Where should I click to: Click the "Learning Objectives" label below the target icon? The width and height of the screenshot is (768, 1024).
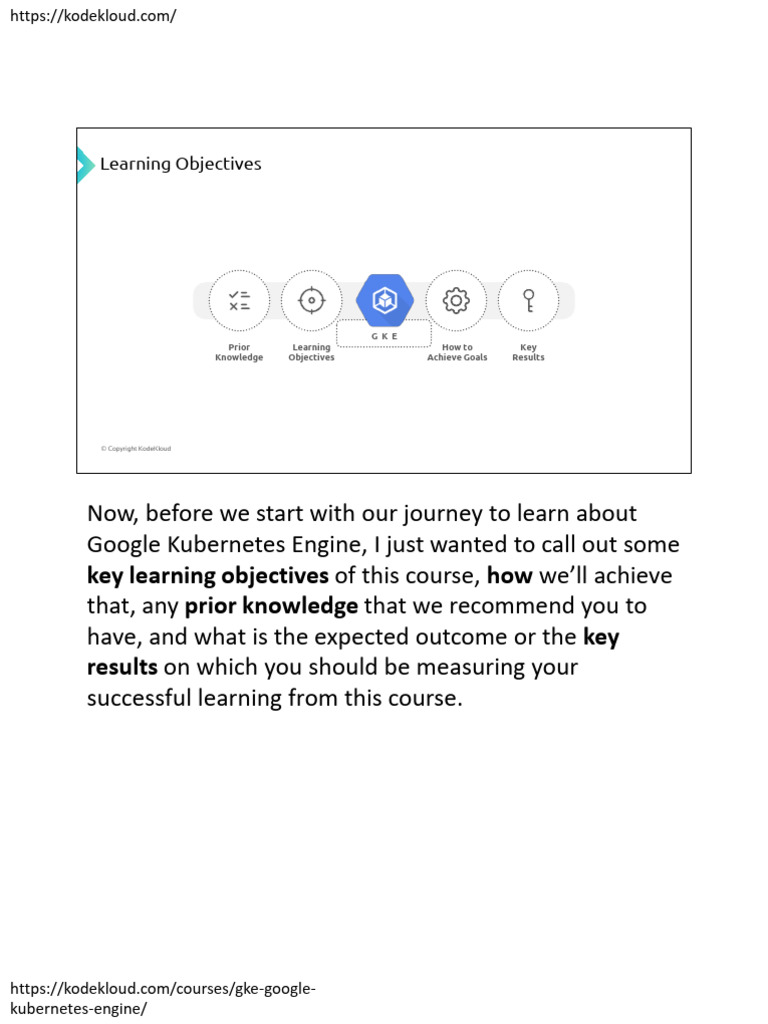pos(311,353)
